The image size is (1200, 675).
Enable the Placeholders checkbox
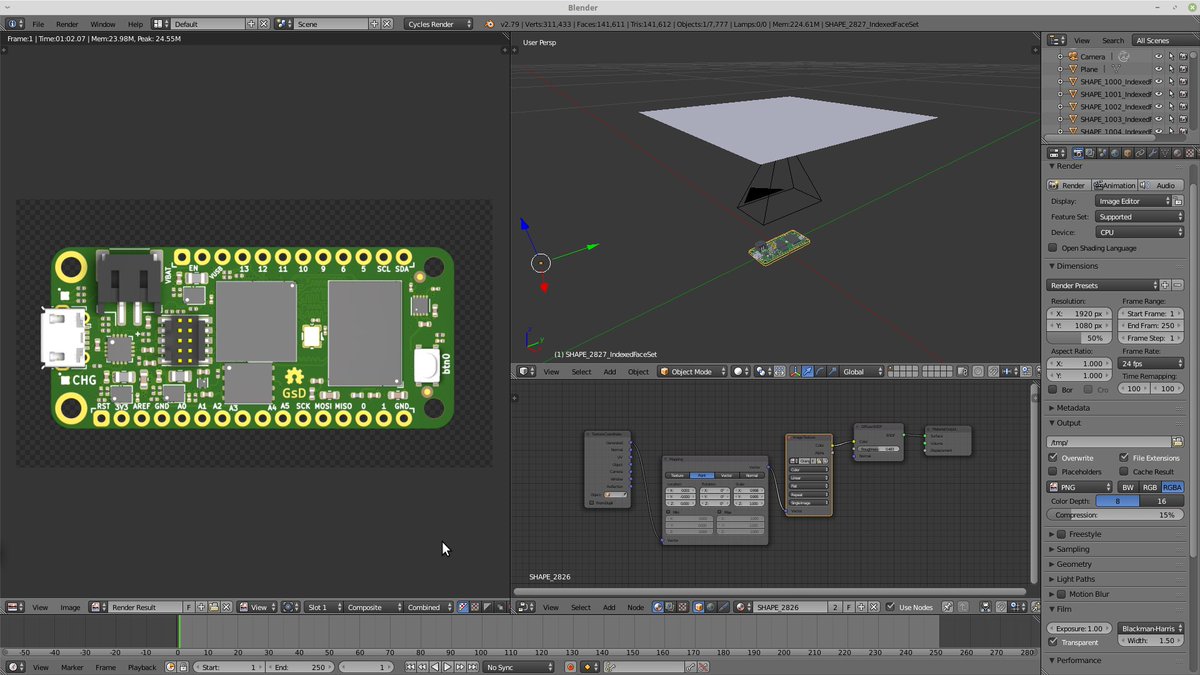click(x=1053, y=472)
